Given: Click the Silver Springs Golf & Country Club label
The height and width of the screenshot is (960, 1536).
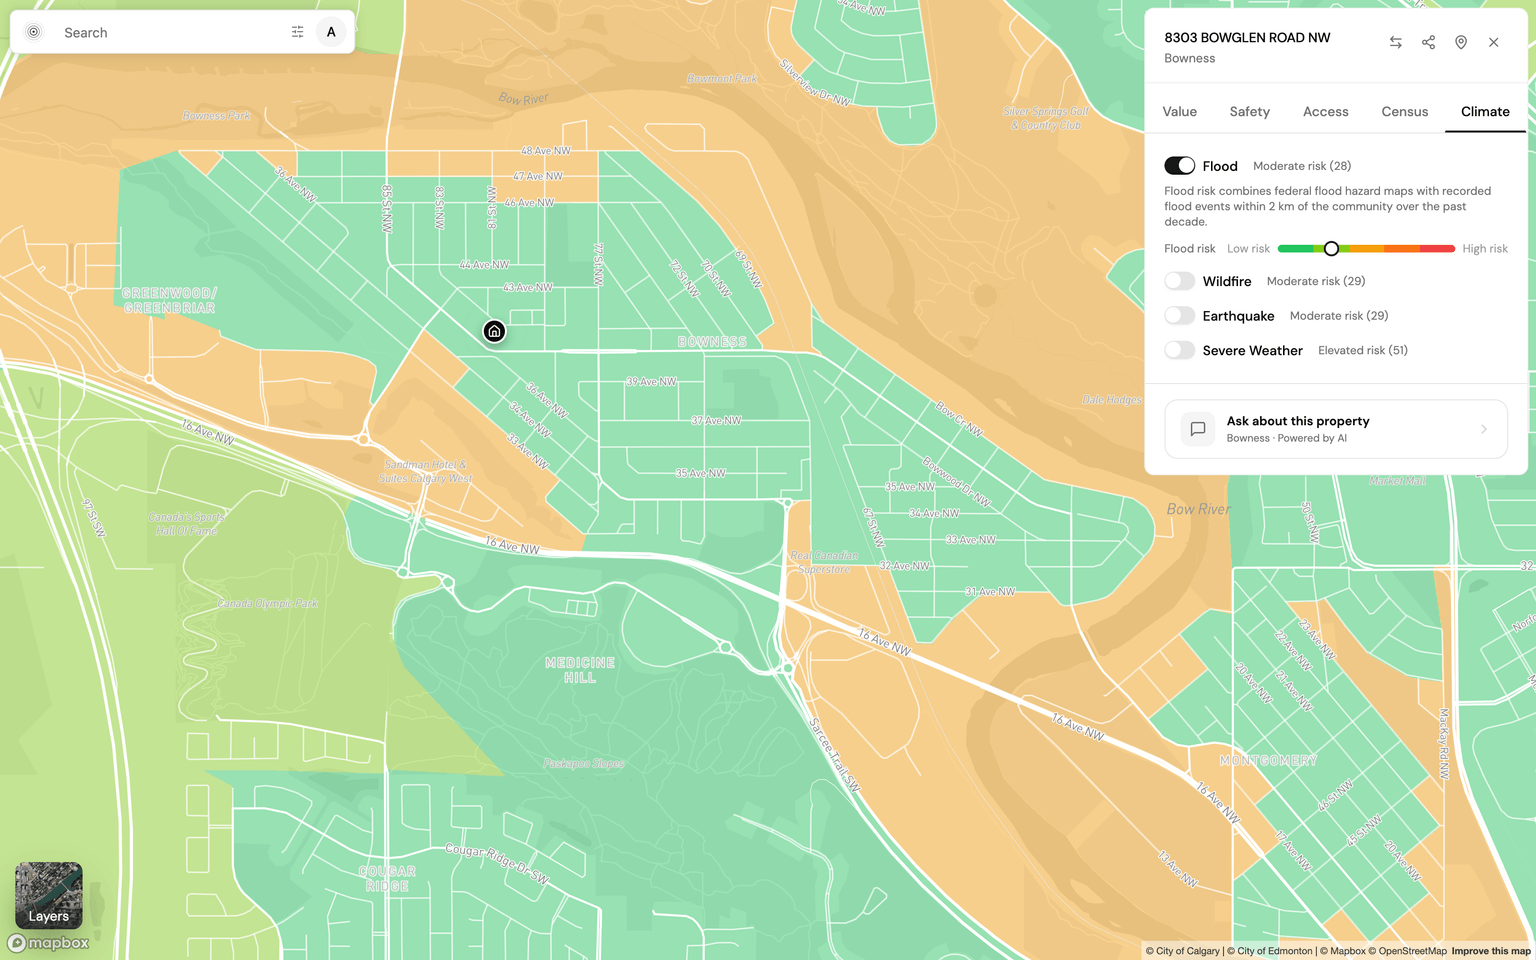Looking at the screenshot, I should 1046,118.
